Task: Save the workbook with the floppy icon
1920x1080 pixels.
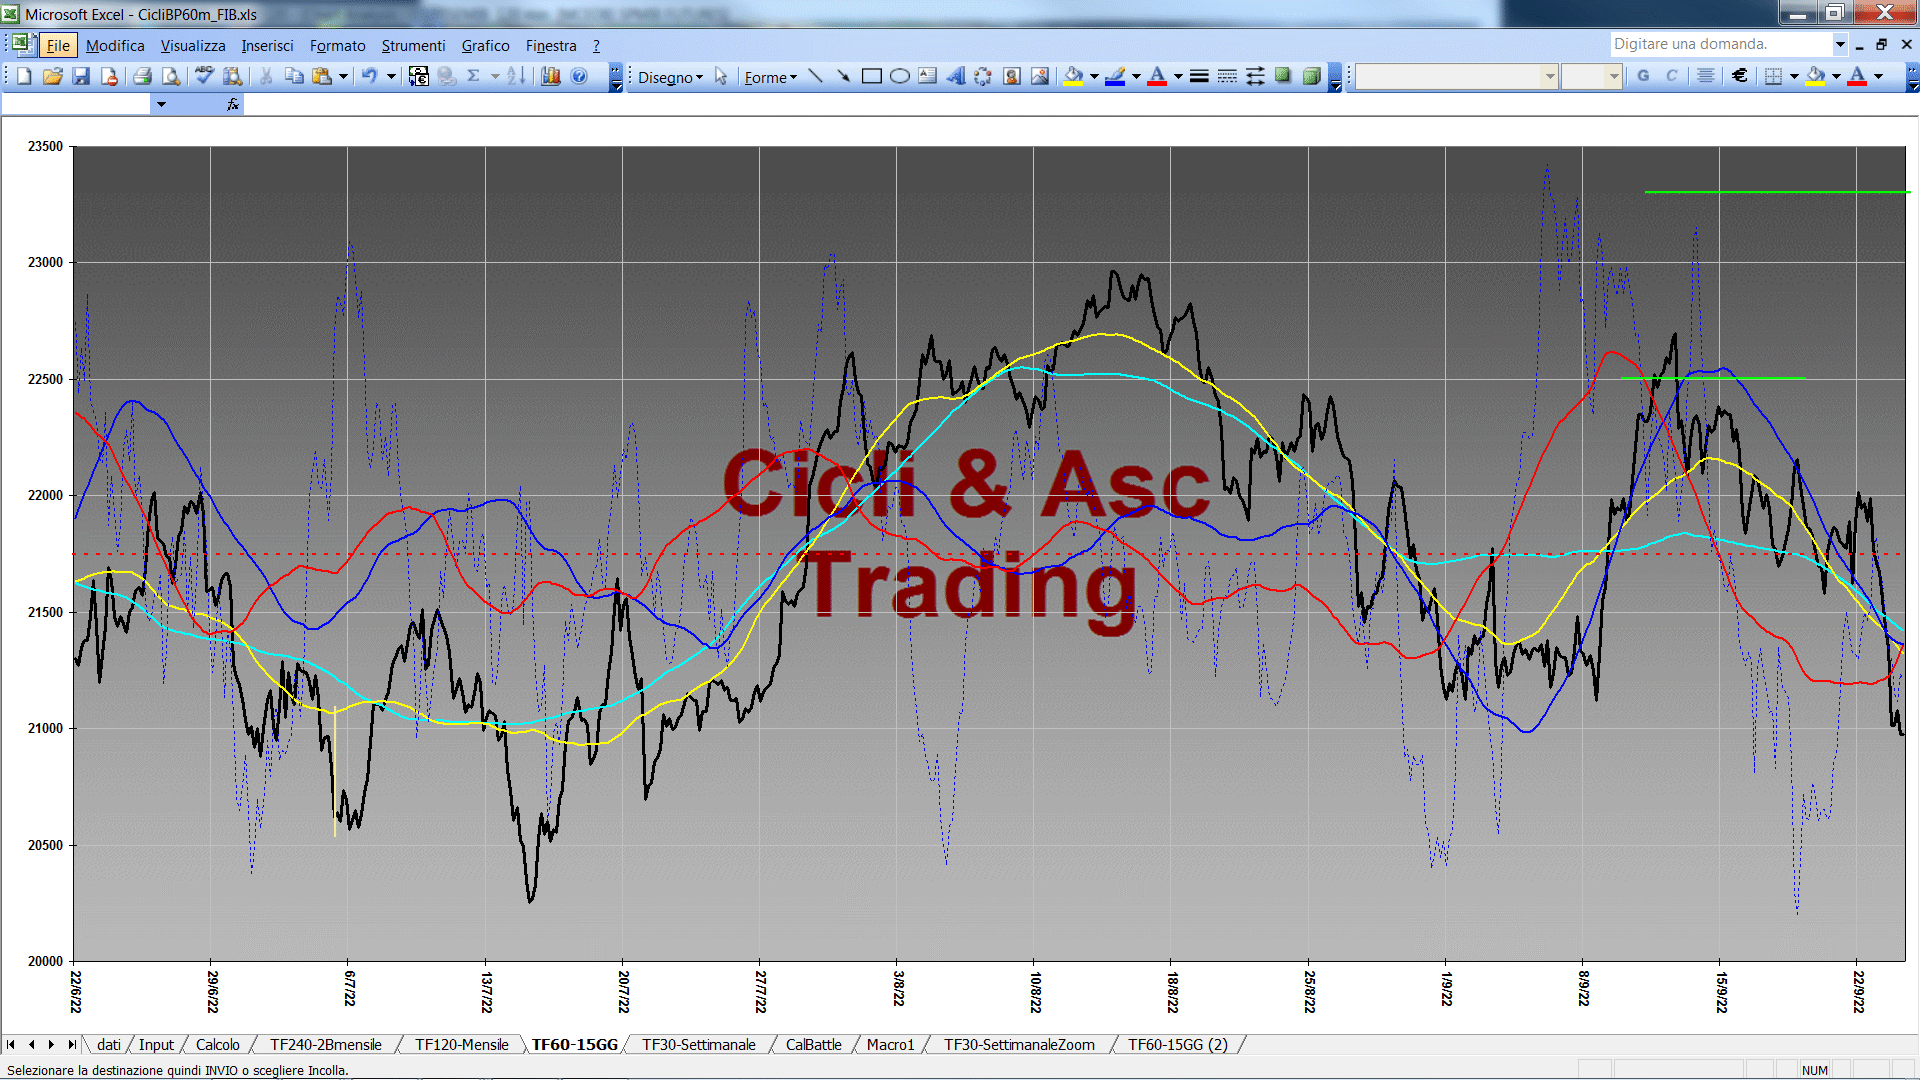Action: tap(81, 76)
